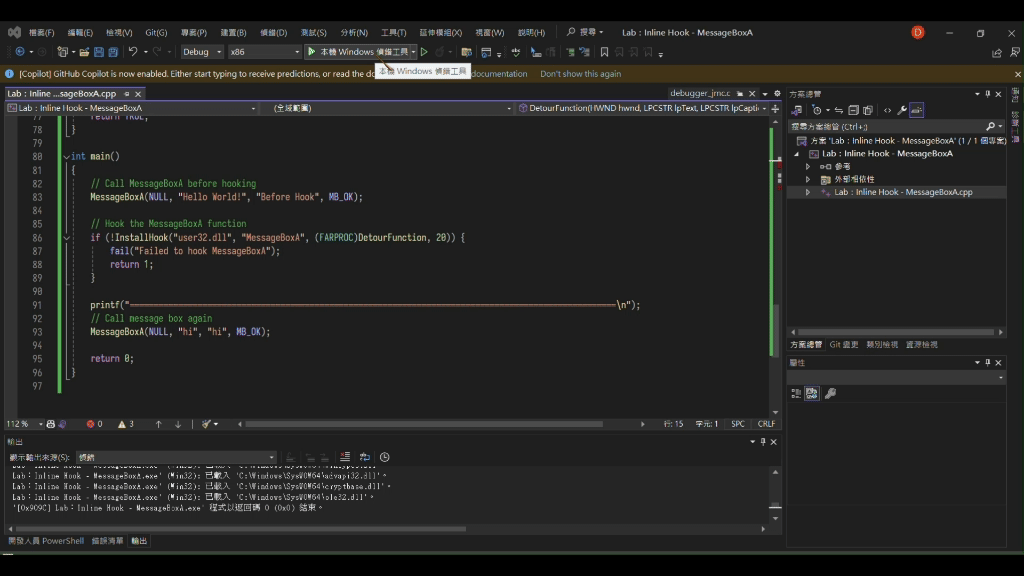Viewport: 1024px width, 576px height.
Task: Click sync with active document icon
Action: (x=839, y=110)
